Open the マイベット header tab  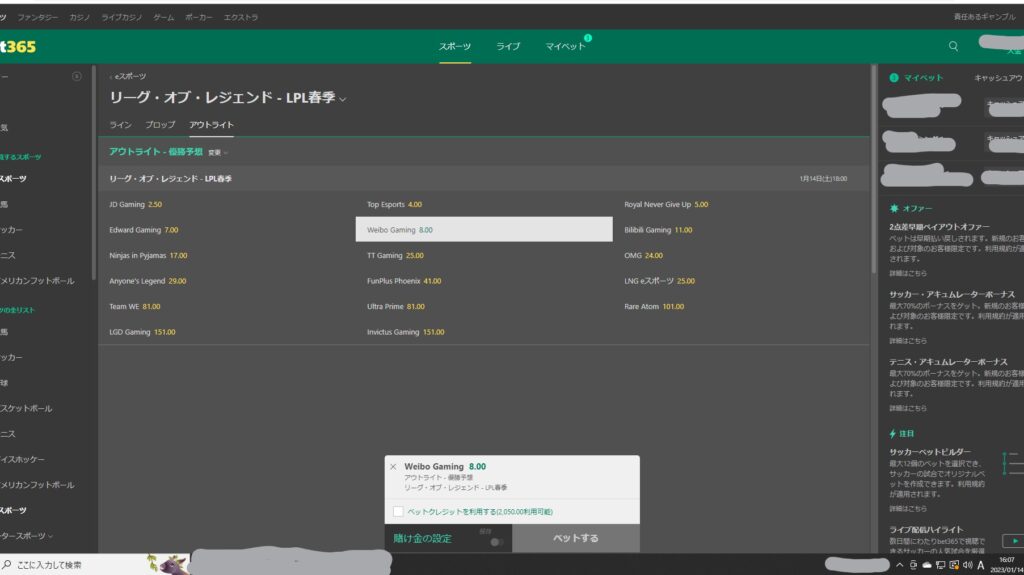point(565,46)
